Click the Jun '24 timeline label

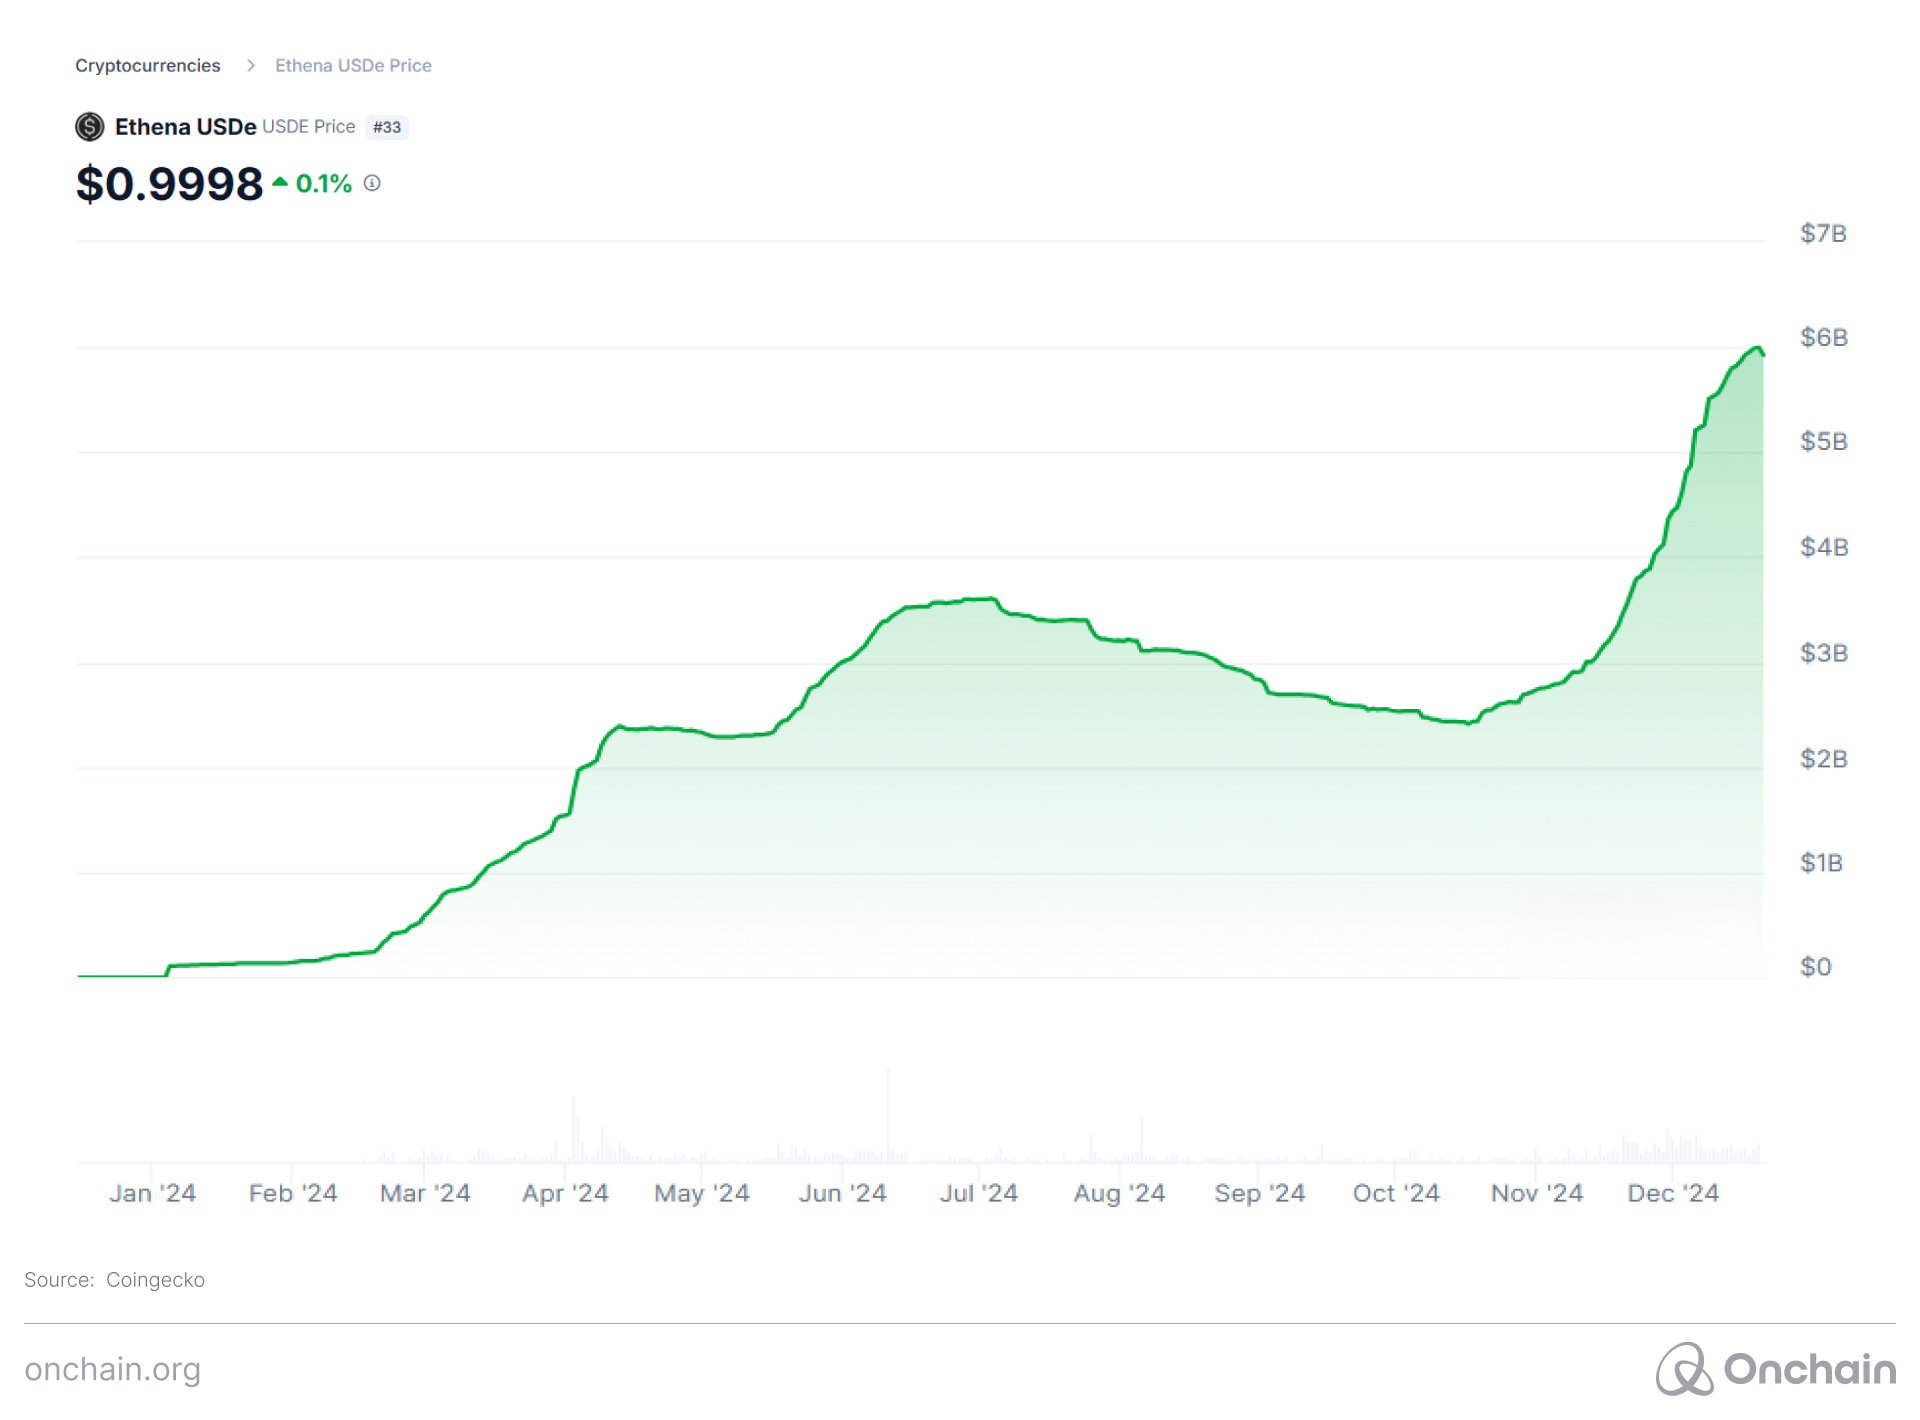(x=842, y=1193)
